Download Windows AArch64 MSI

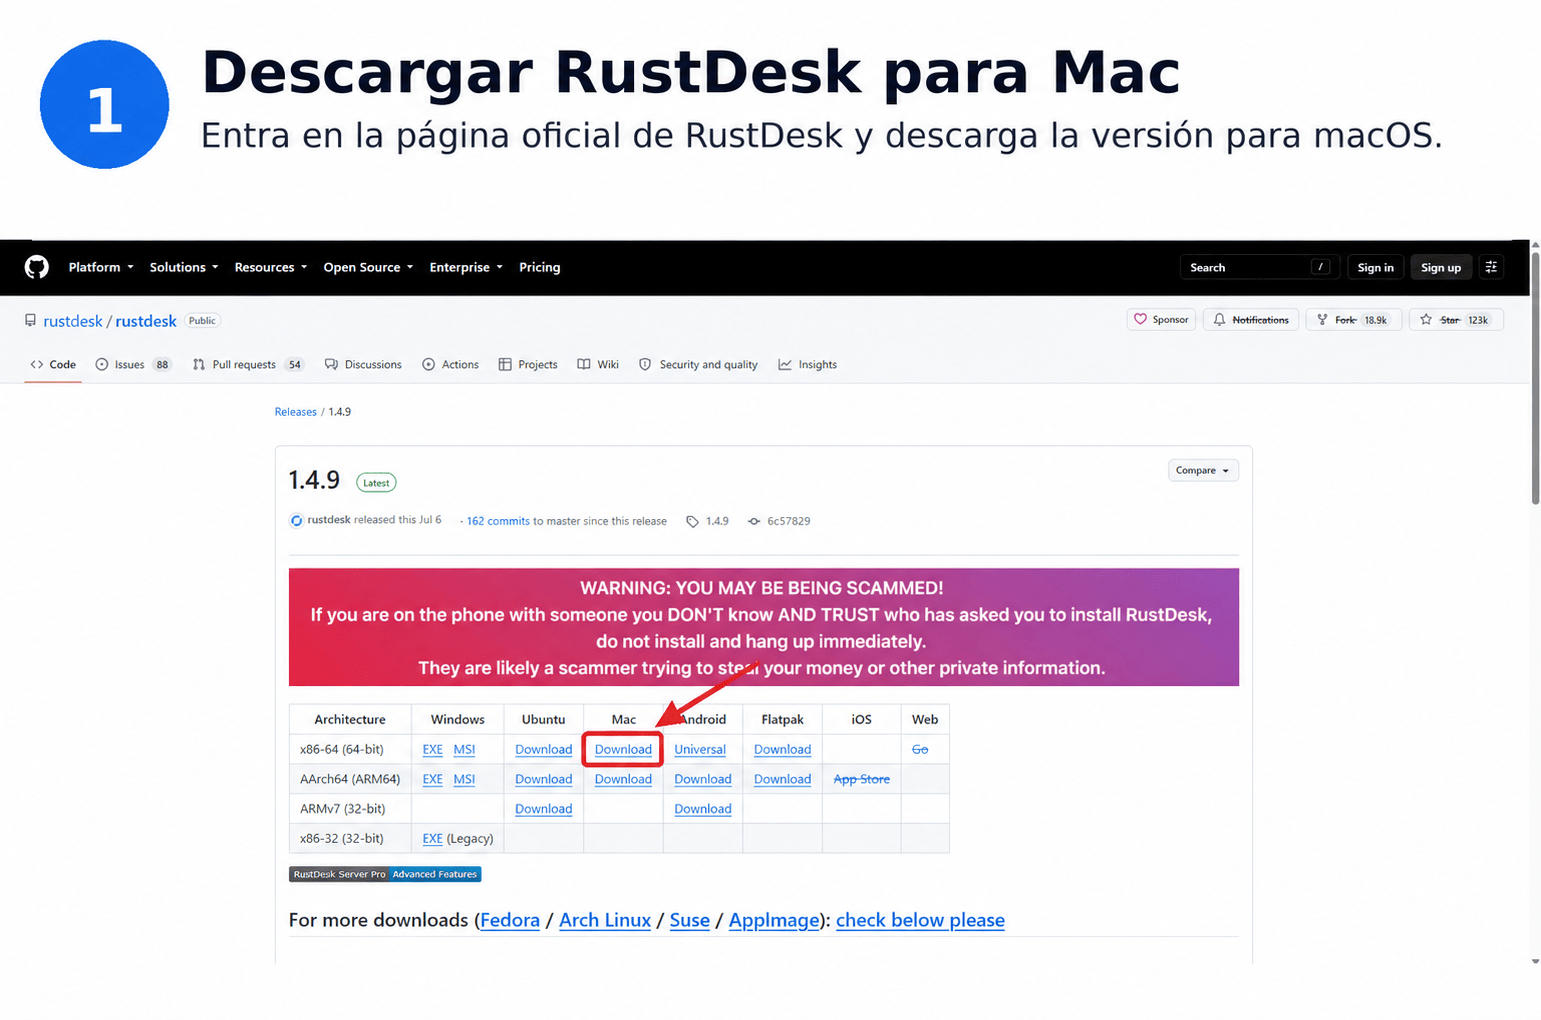coord(464,779)
